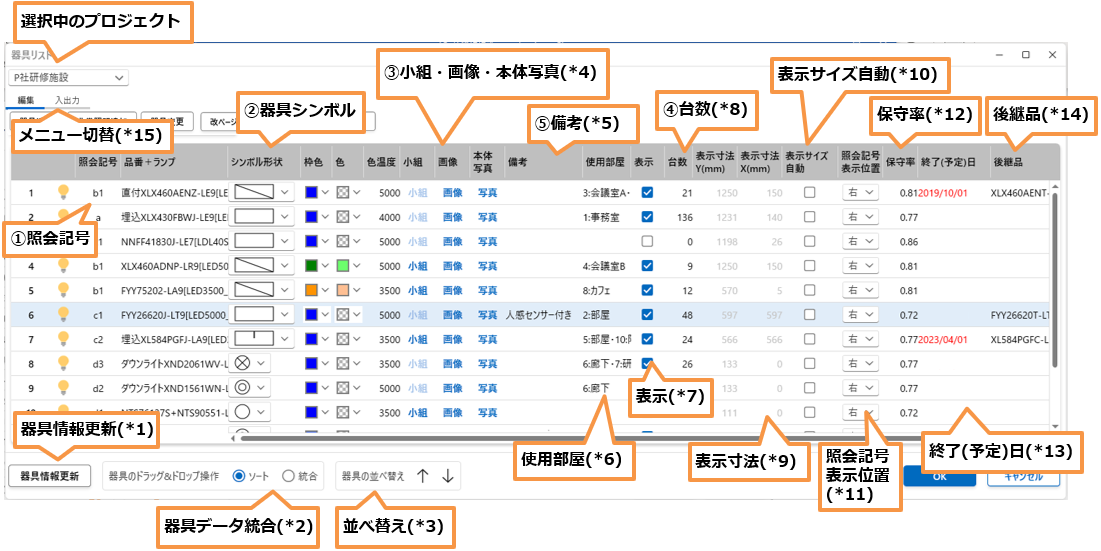Click the green frame color swatch in row 4
1101x551 pixels.
310,266
